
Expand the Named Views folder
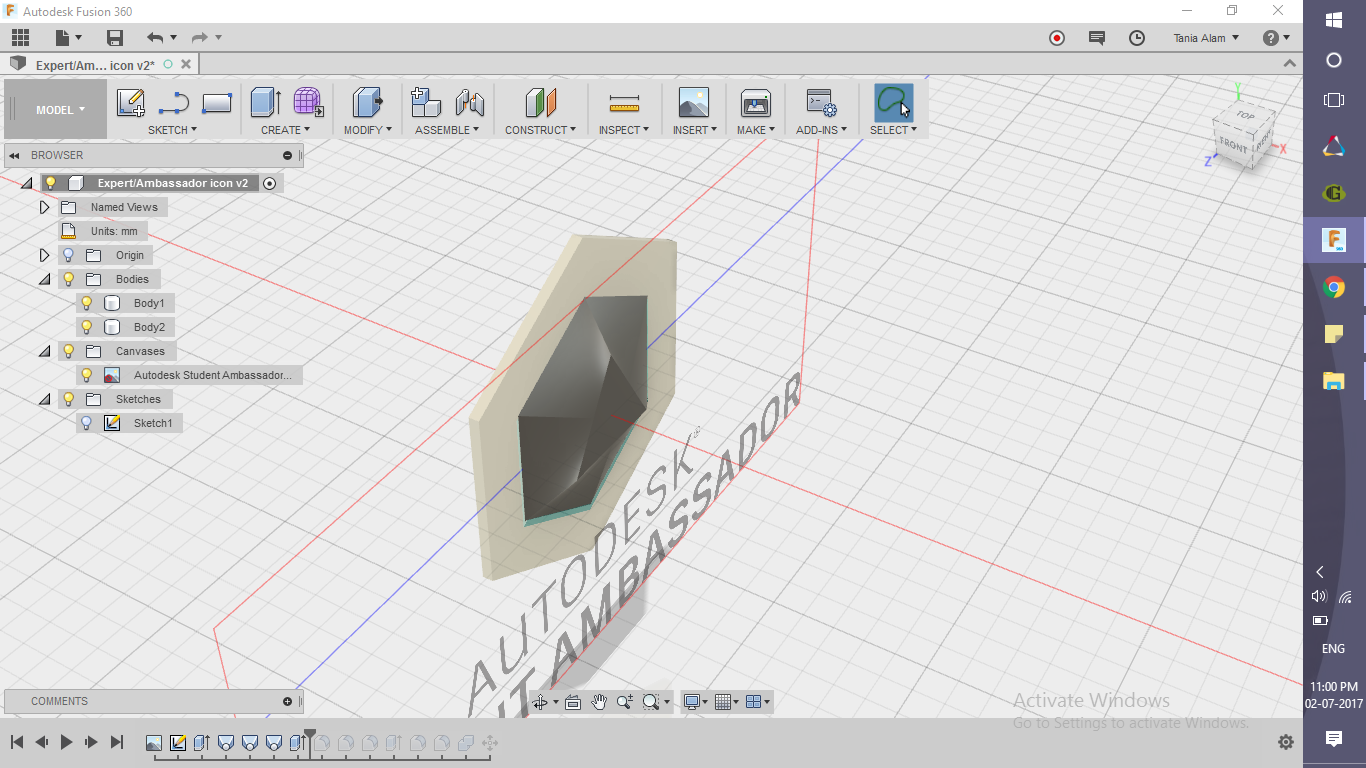click(45, 207)
